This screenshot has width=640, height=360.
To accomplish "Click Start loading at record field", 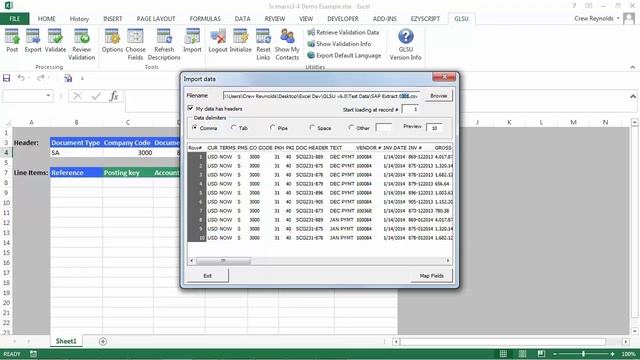I will click(410, 109).
